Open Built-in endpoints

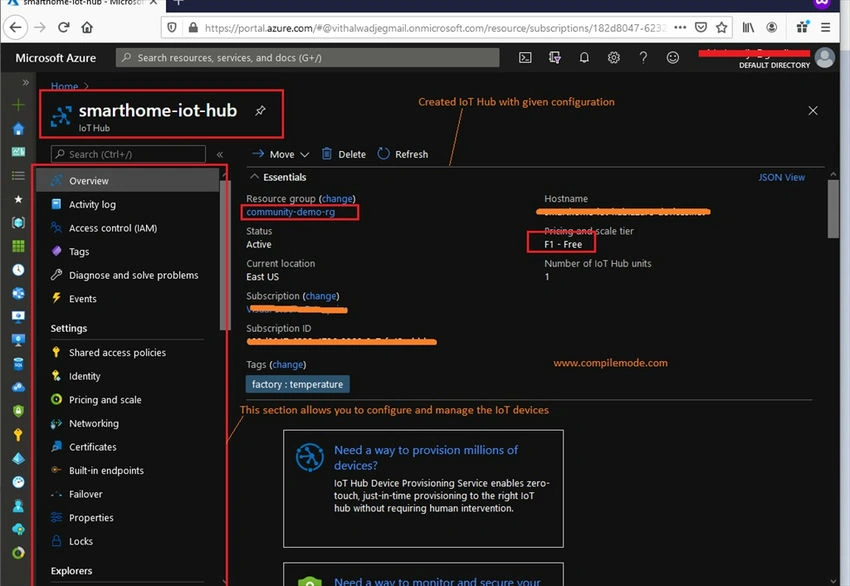[106, 471]
